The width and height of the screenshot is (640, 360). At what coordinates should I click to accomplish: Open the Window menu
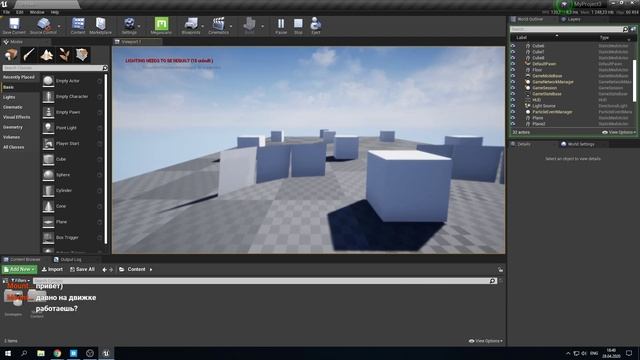coord(37,12)
